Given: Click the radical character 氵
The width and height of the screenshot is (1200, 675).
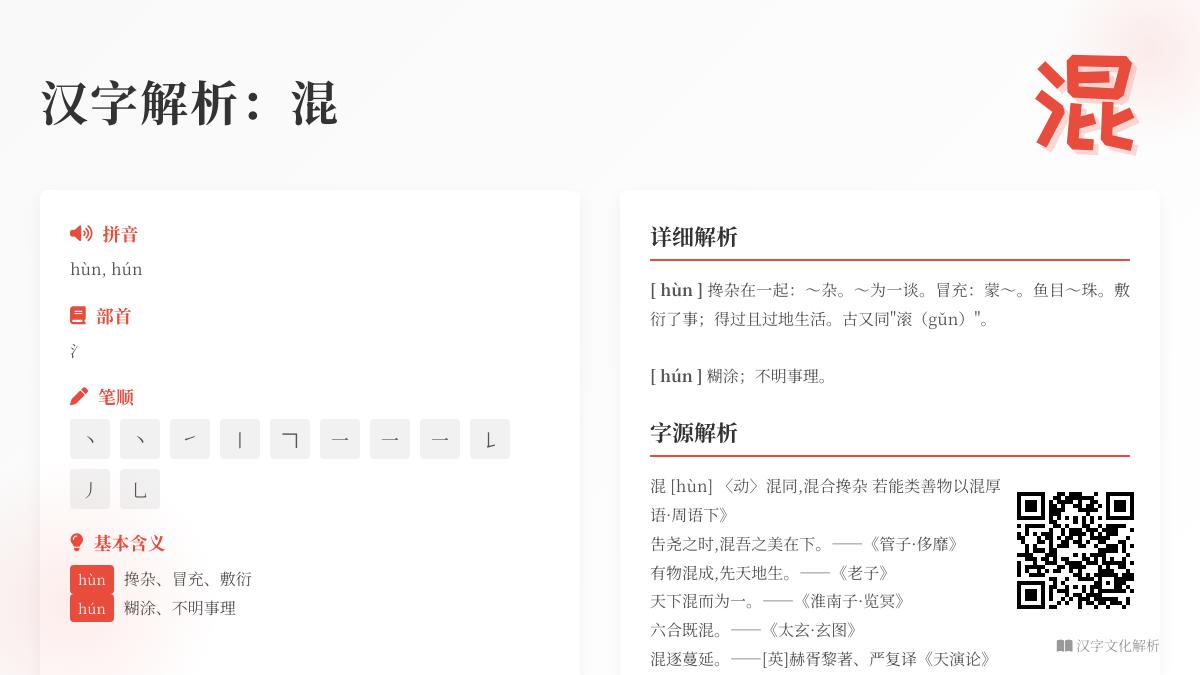Looking at the screenshot, I should point(74,351).
